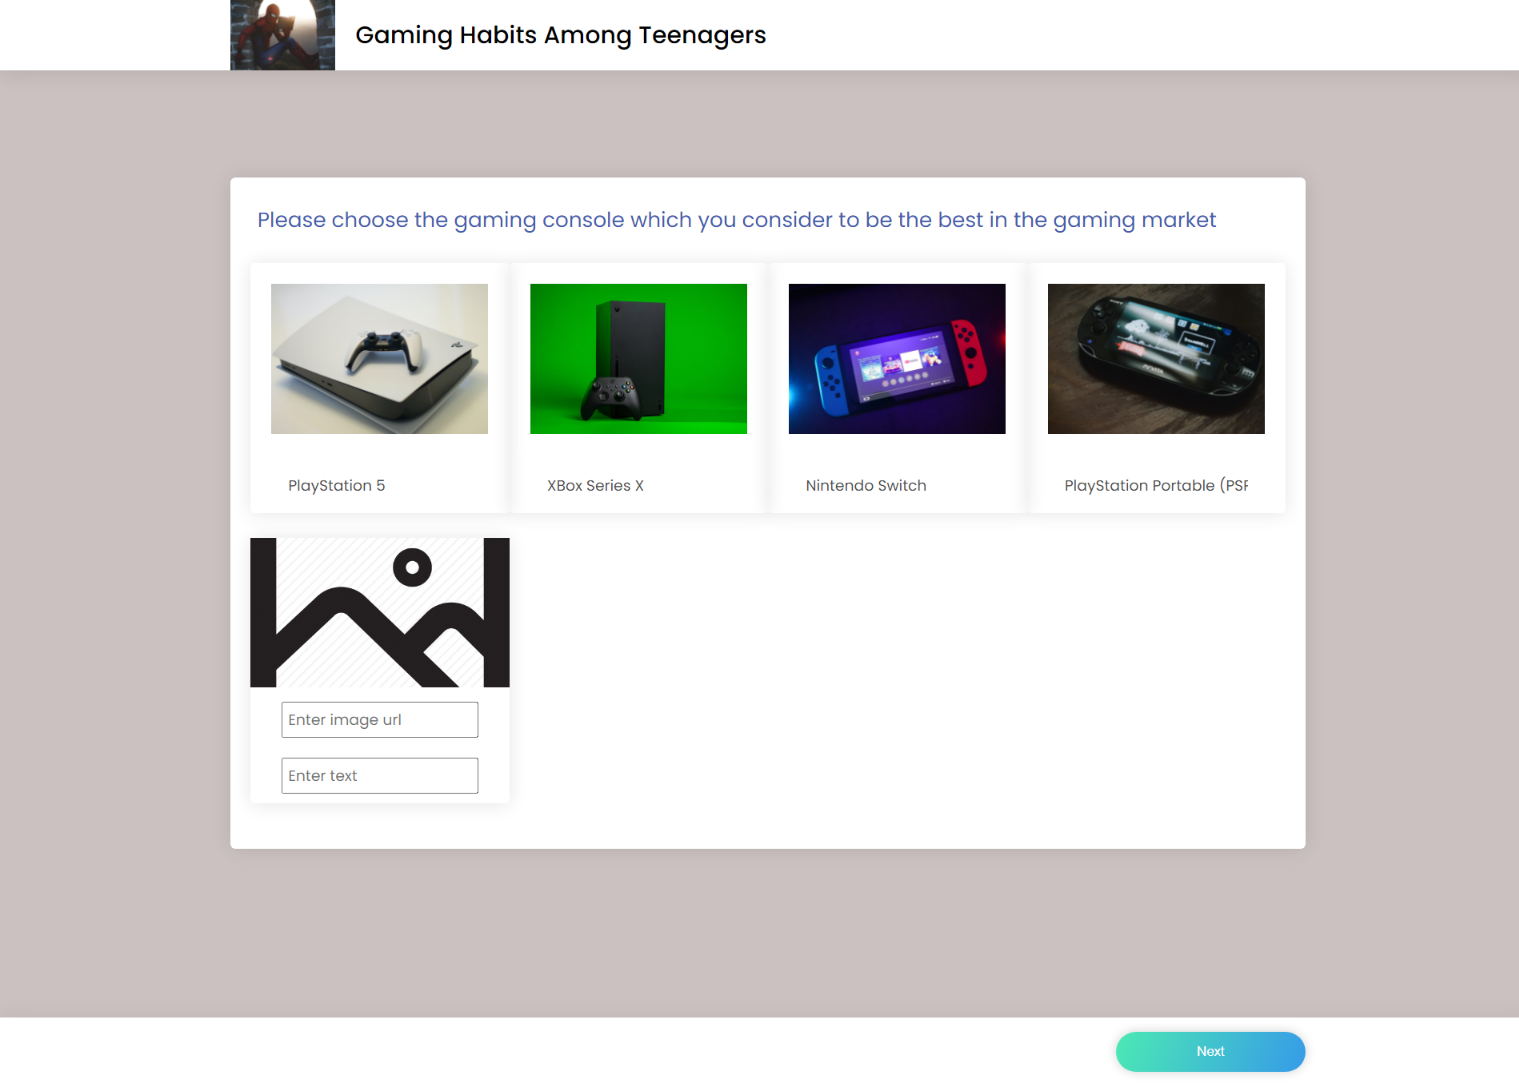Click the survey logo image in header

pyautogui.click(x=282, y=35)
